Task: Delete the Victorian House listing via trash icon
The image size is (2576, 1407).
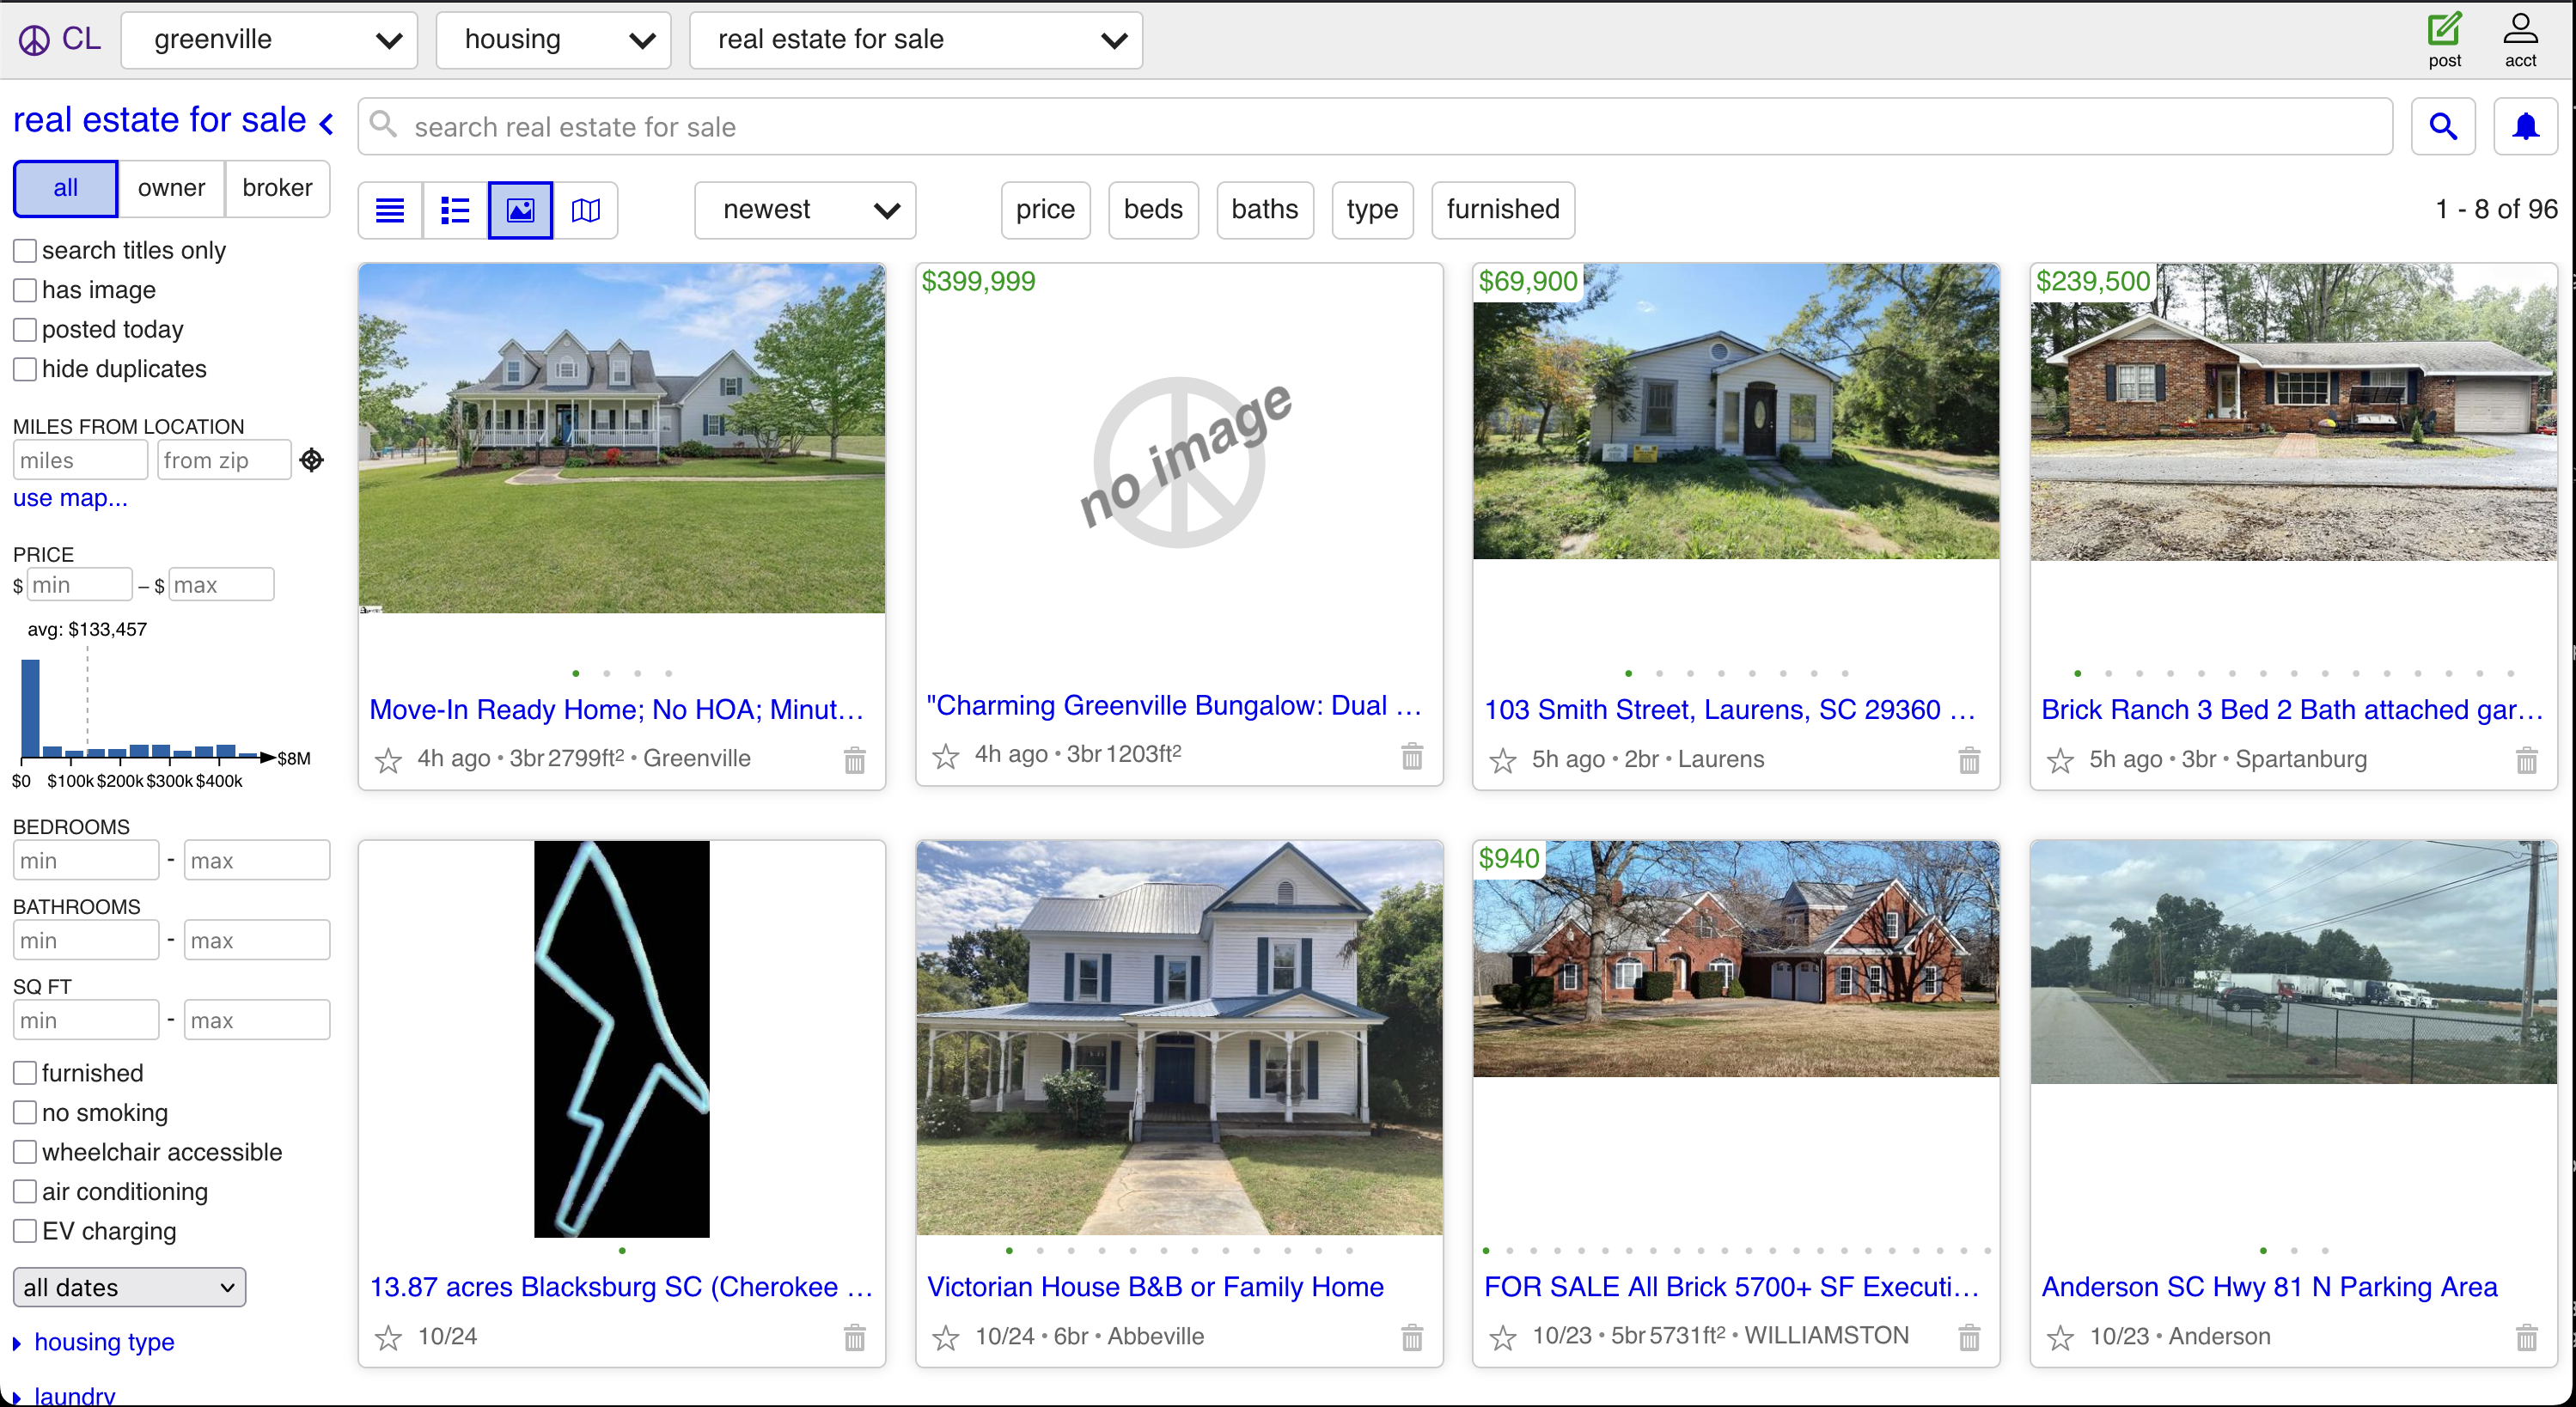Action: [x=1411, y=1337]
